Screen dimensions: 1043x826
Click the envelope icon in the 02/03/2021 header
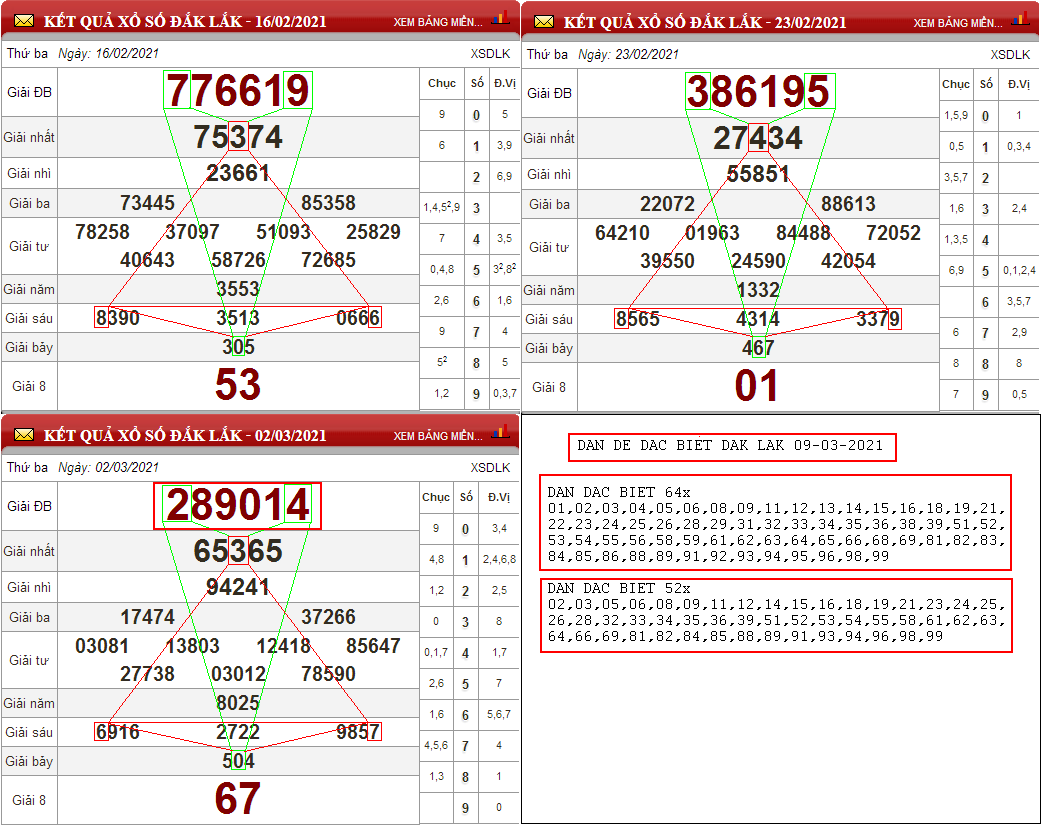pos(24,436)
